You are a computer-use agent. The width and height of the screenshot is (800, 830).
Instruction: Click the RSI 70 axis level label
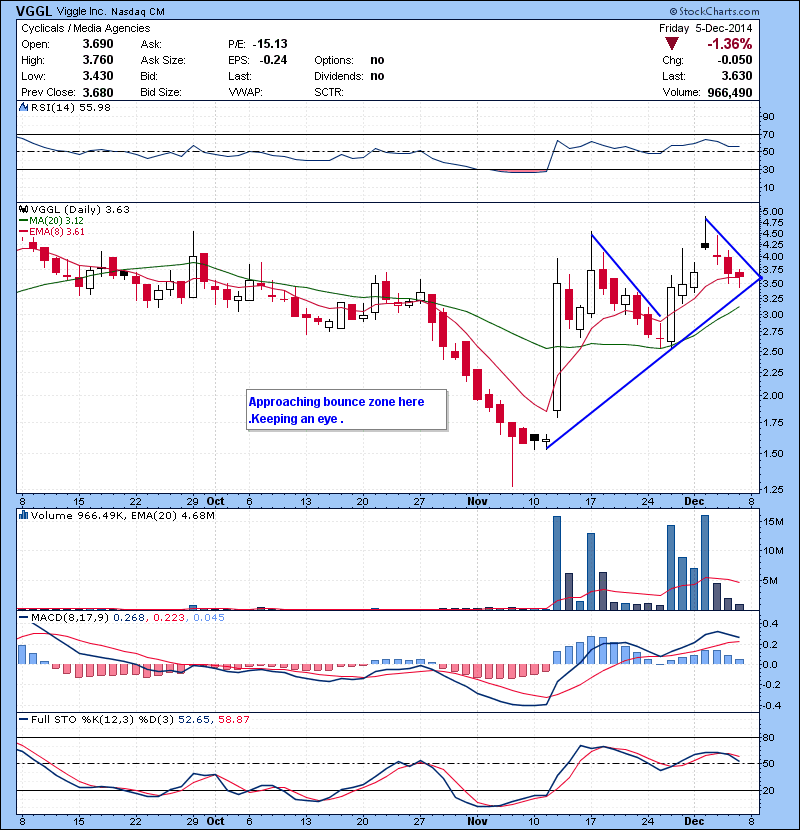(x=768, y=134)
